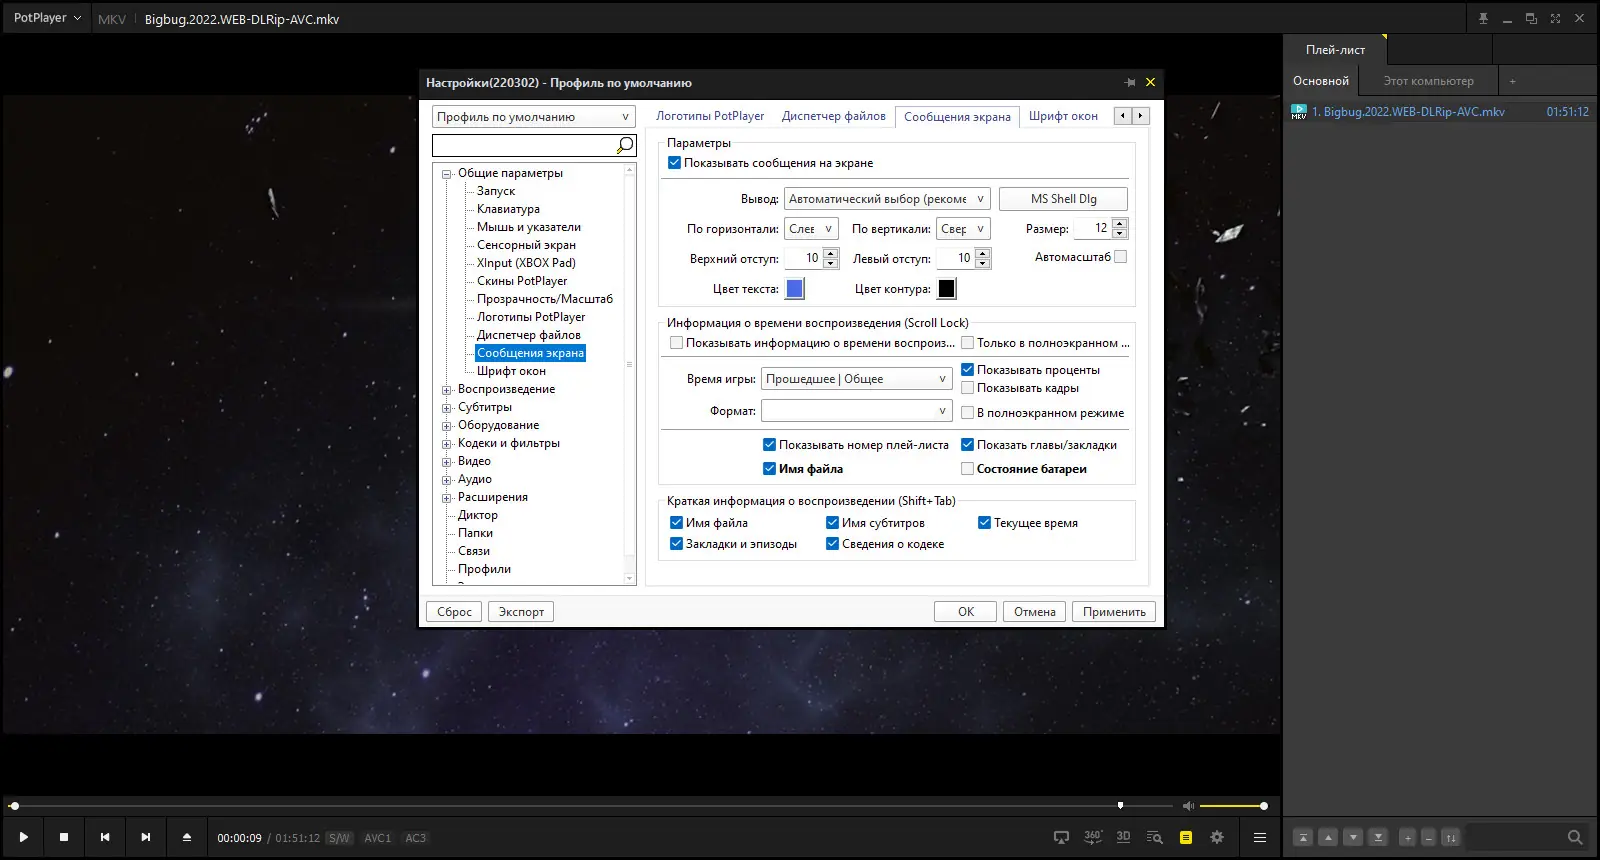Open the 'Вывод' output dropdown
1600x860 pixels.
click(x=887, y=199)
